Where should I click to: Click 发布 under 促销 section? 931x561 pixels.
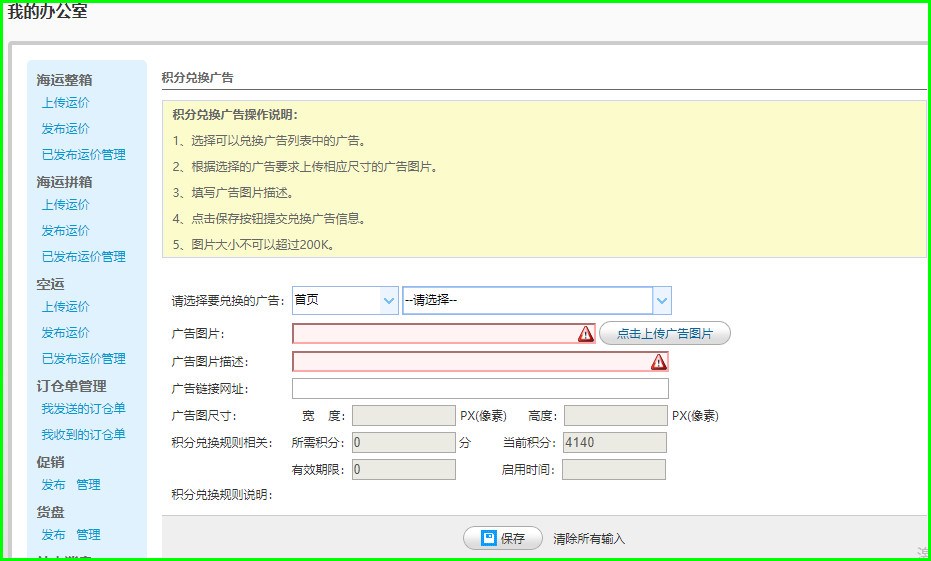53,484
